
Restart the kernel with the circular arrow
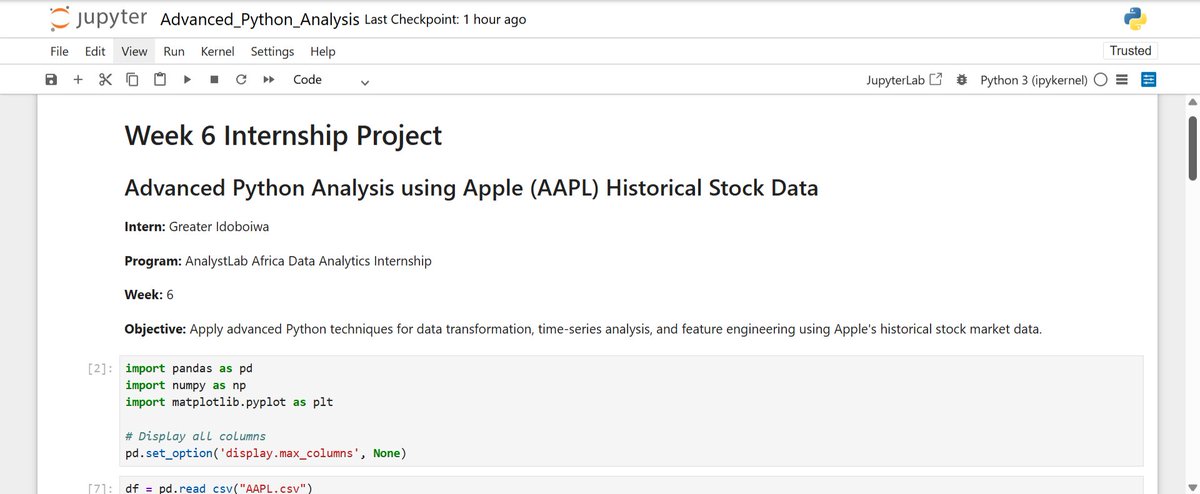point(241,79)
